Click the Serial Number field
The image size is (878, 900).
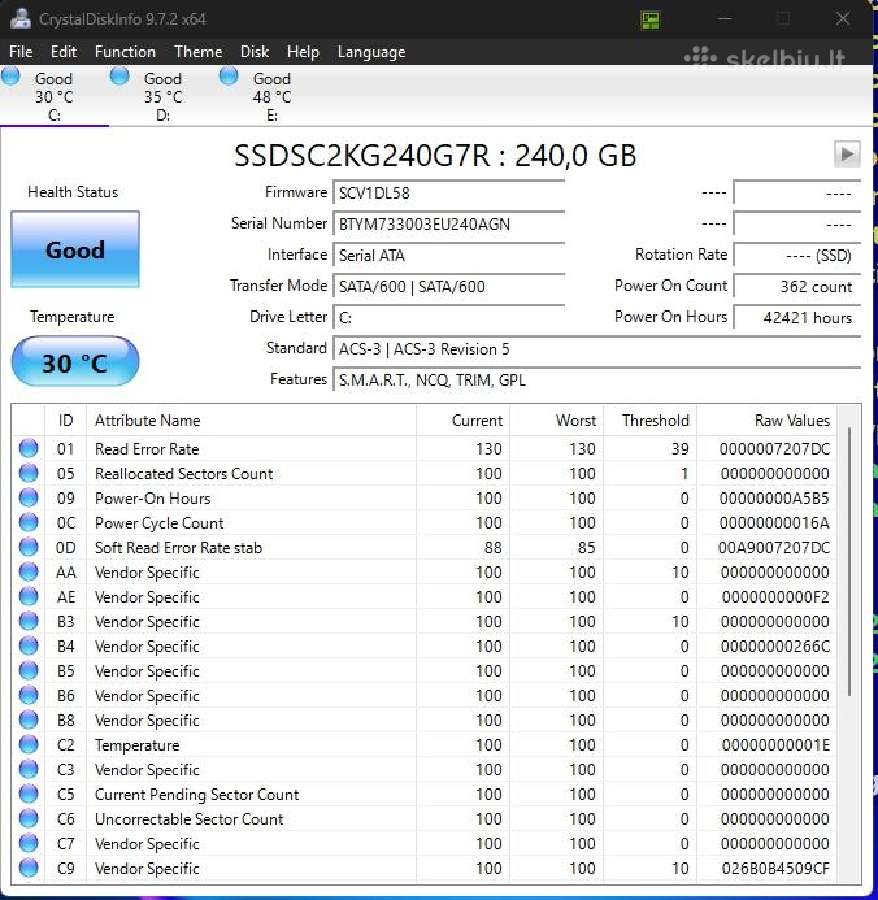(x=449, y=224)
